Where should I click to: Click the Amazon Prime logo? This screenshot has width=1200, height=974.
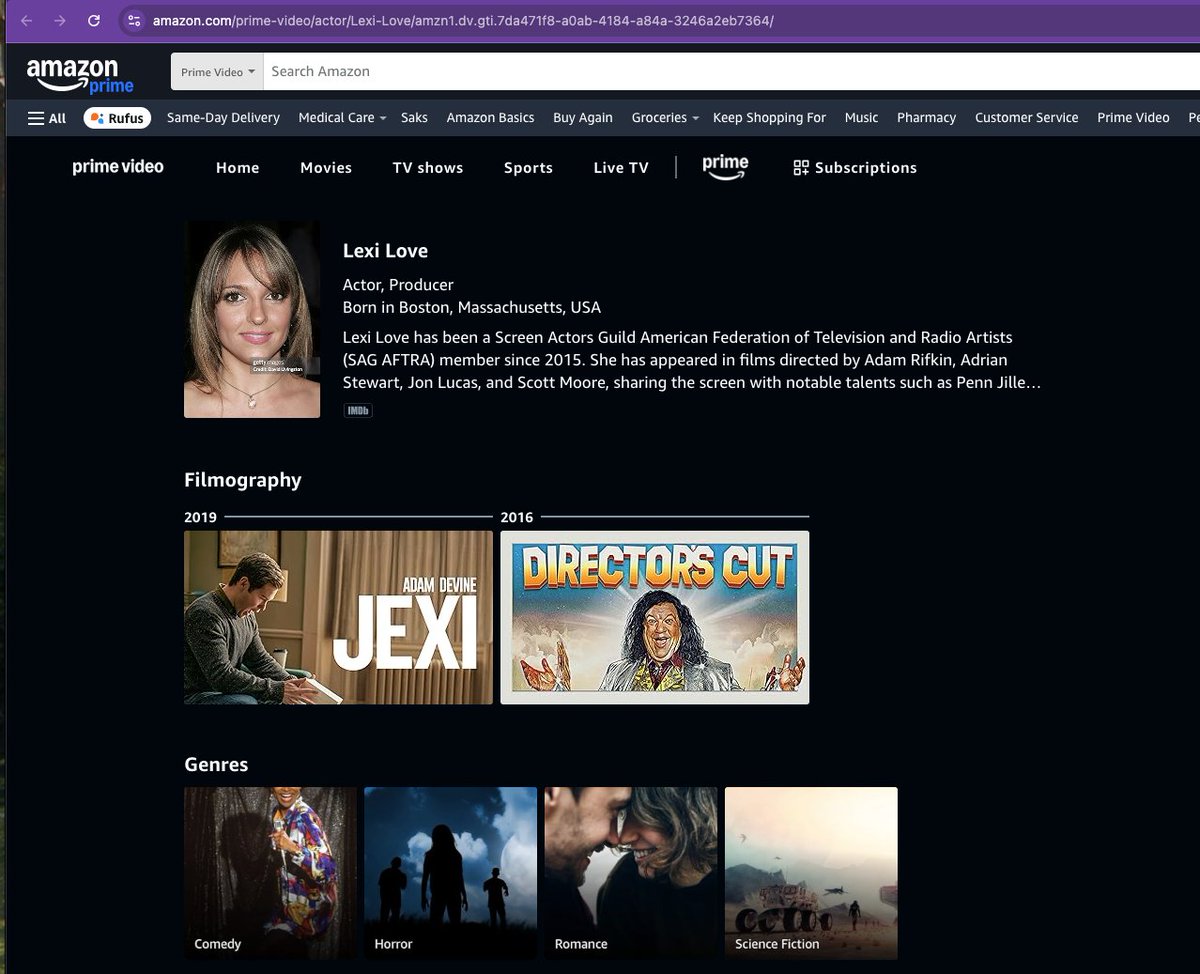[x=79, y=76]
